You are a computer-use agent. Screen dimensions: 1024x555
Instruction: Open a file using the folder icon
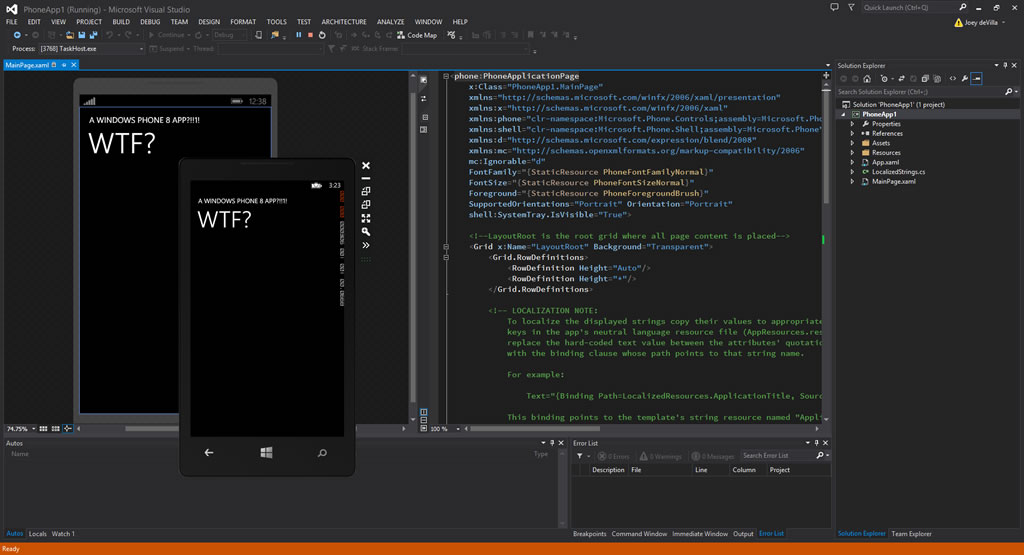click(69, 35)
